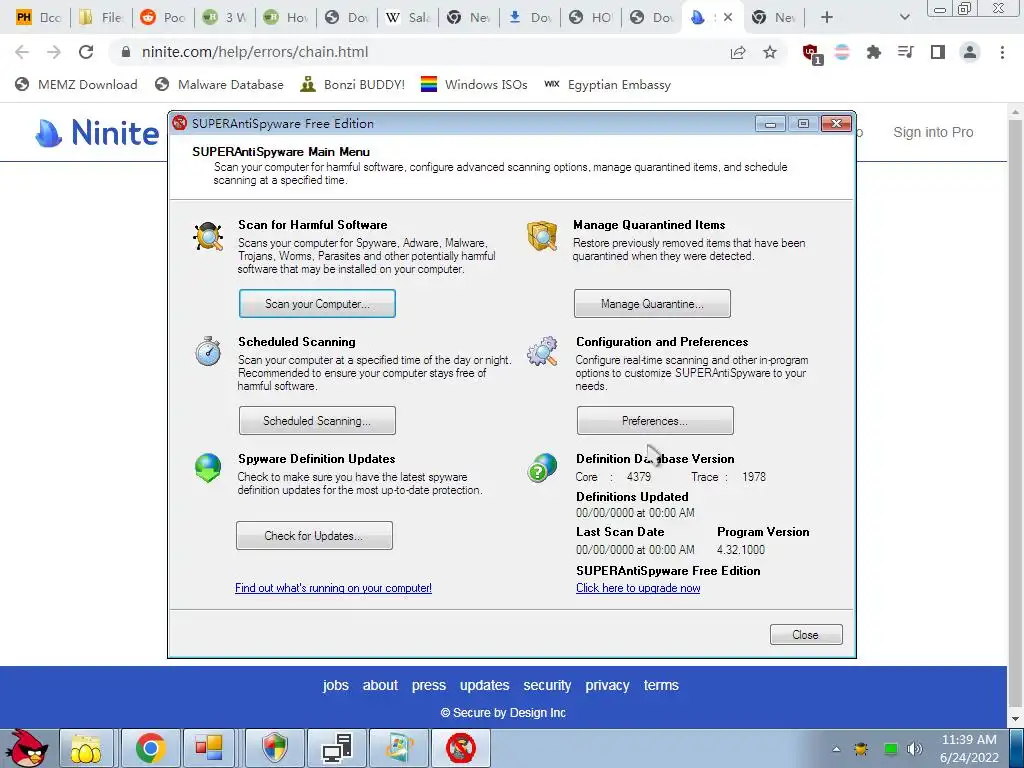Switch to the PH browser tab
The image size is (1024, 768).
click(x=39, y=18)
